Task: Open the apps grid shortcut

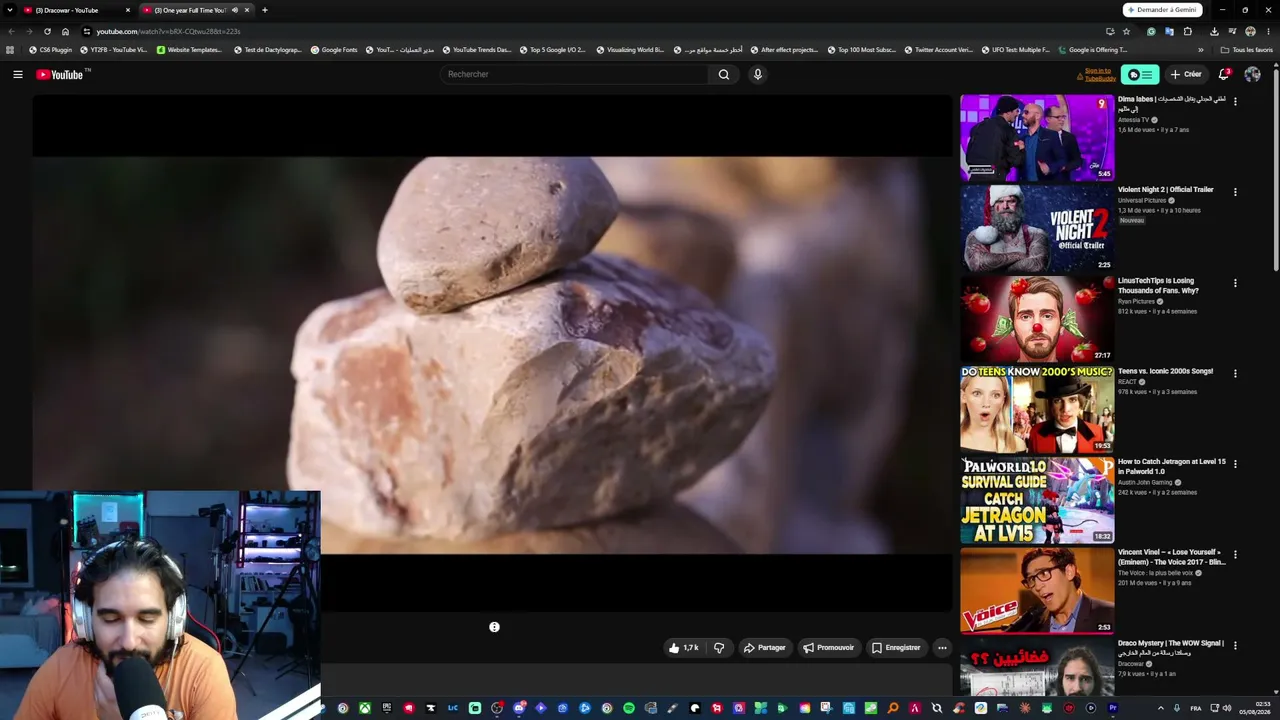Action: (x=10, y=50)
